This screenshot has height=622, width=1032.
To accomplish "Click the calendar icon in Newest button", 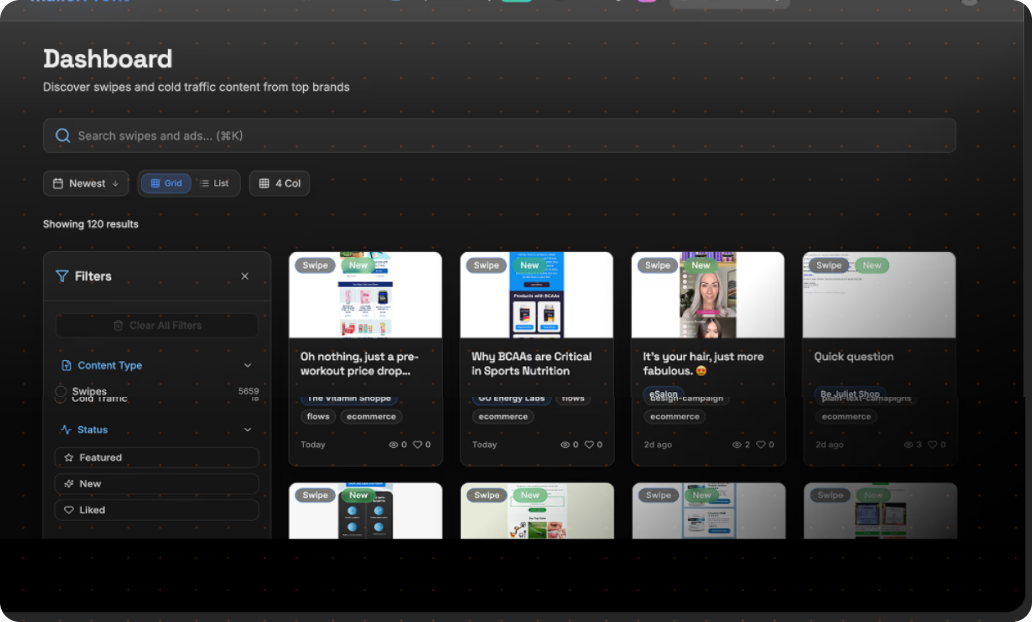I will pos(58,184).
